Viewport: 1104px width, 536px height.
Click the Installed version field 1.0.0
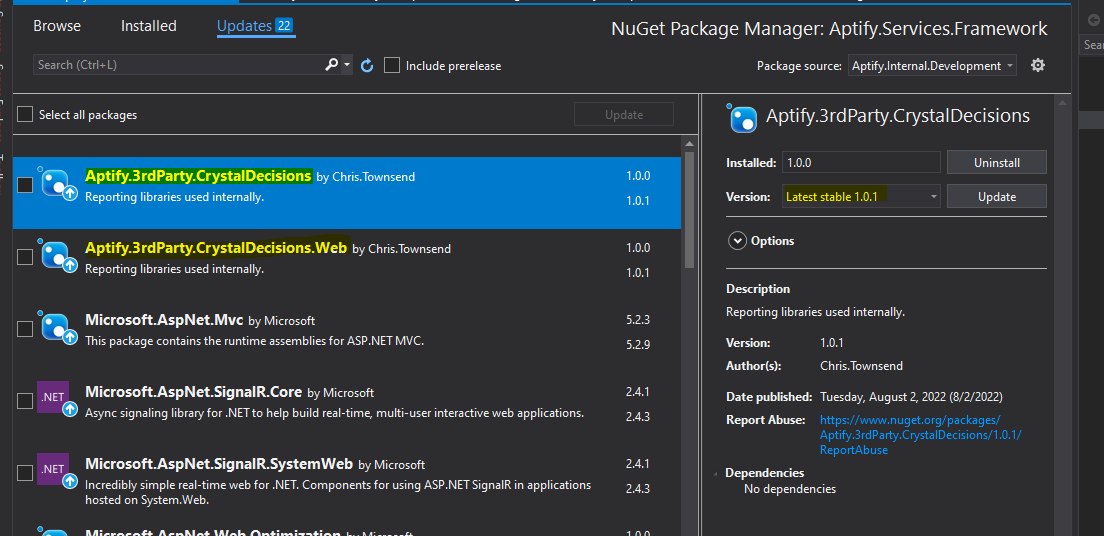click(861, 162)
